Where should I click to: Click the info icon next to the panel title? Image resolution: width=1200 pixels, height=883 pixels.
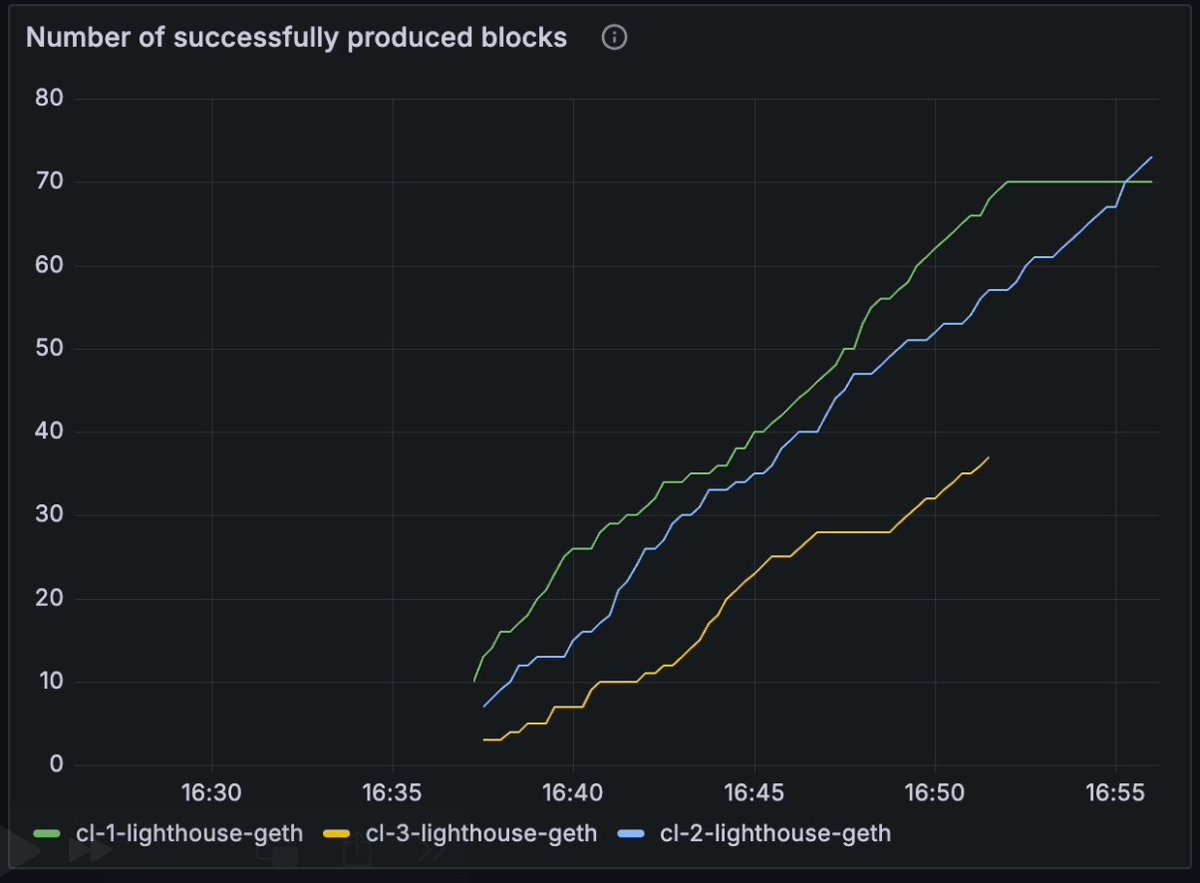pyautogui.click(x=613, y=37)
